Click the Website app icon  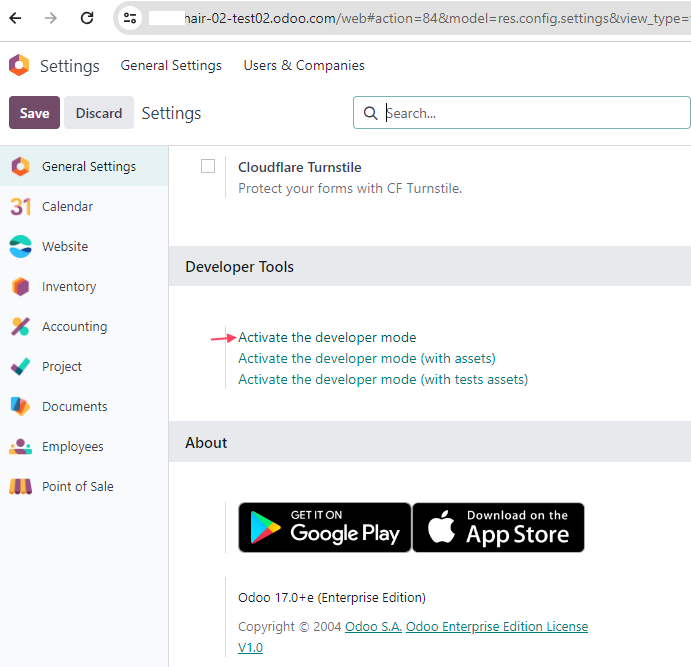(20, 246)
